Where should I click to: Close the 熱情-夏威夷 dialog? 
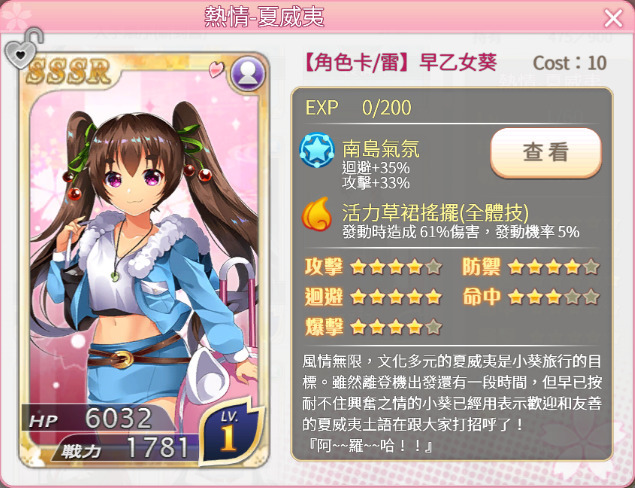click(613, 18)
